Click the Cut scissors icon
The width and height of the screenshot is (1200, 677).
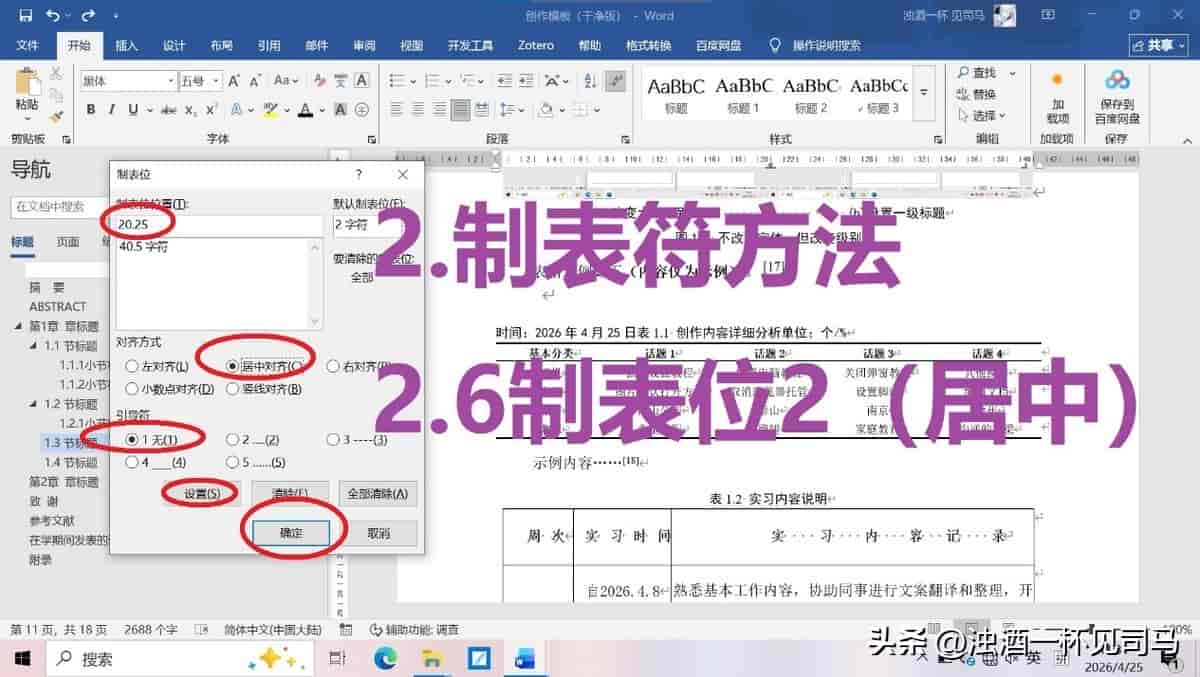56,73
